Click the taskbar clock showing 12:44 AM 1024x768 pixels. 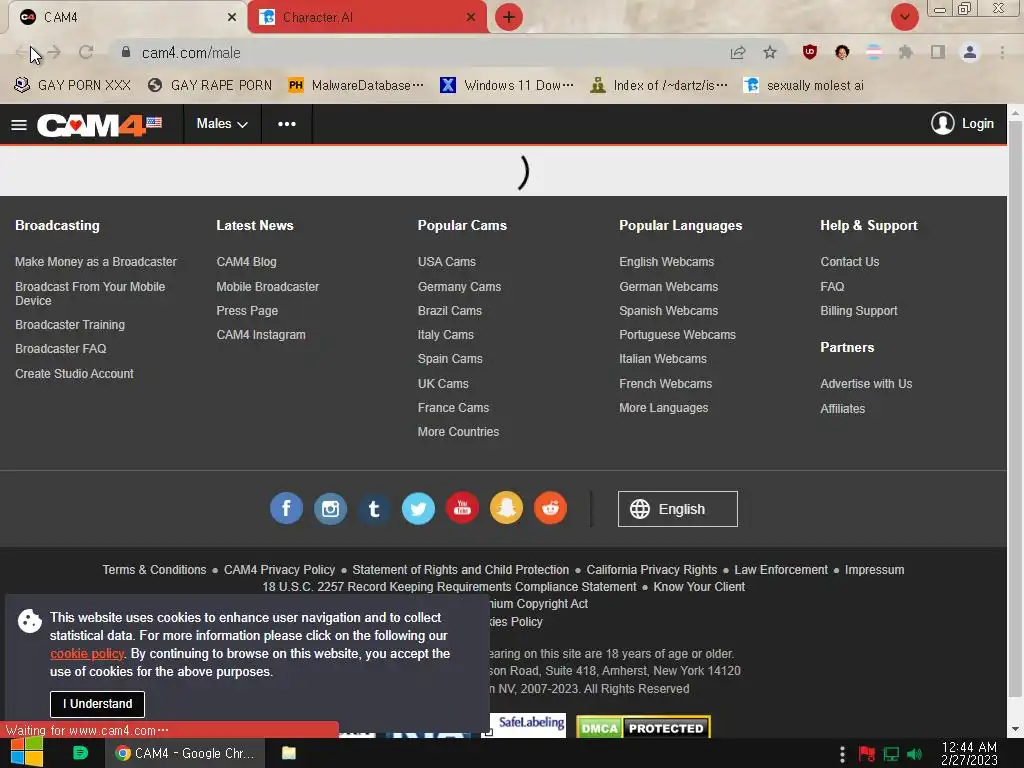(969, 754)
